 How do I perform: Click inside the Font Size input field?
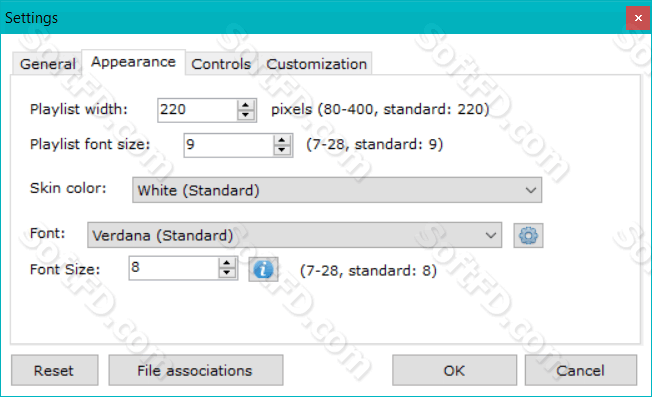tap(174, 268)
